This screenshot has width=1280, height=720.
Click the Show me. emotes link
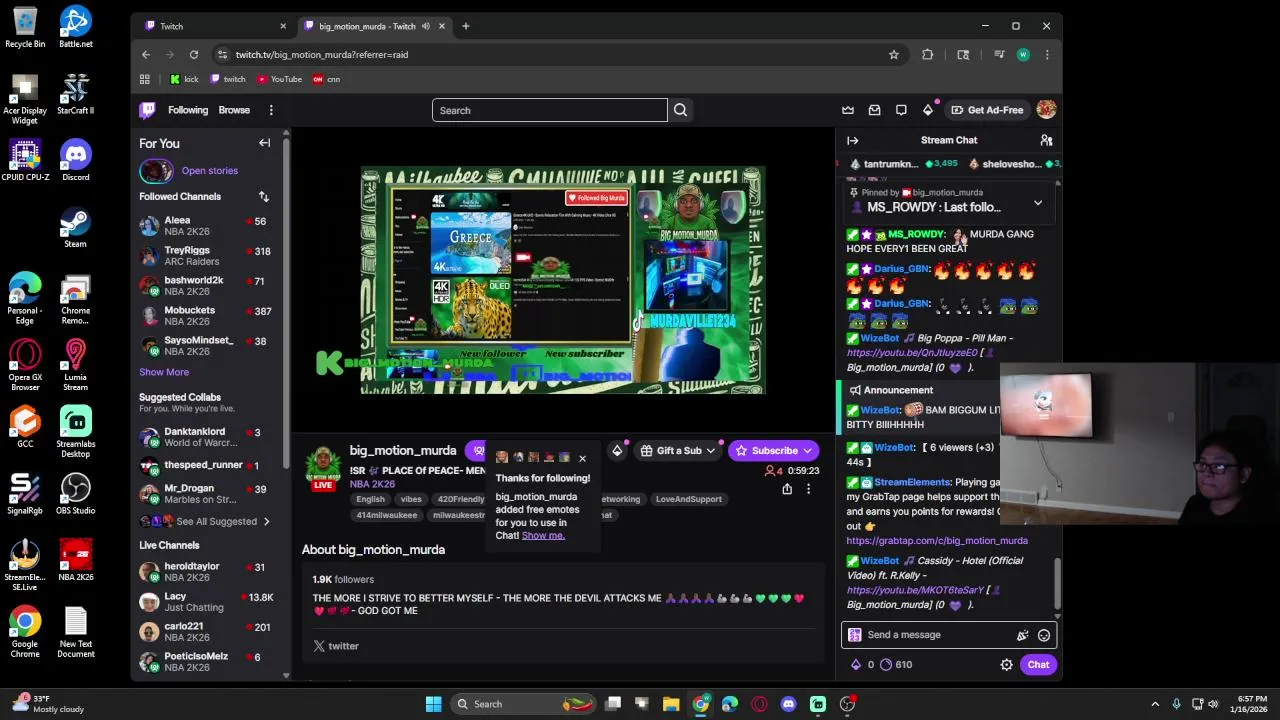click(x=543, y=536)
